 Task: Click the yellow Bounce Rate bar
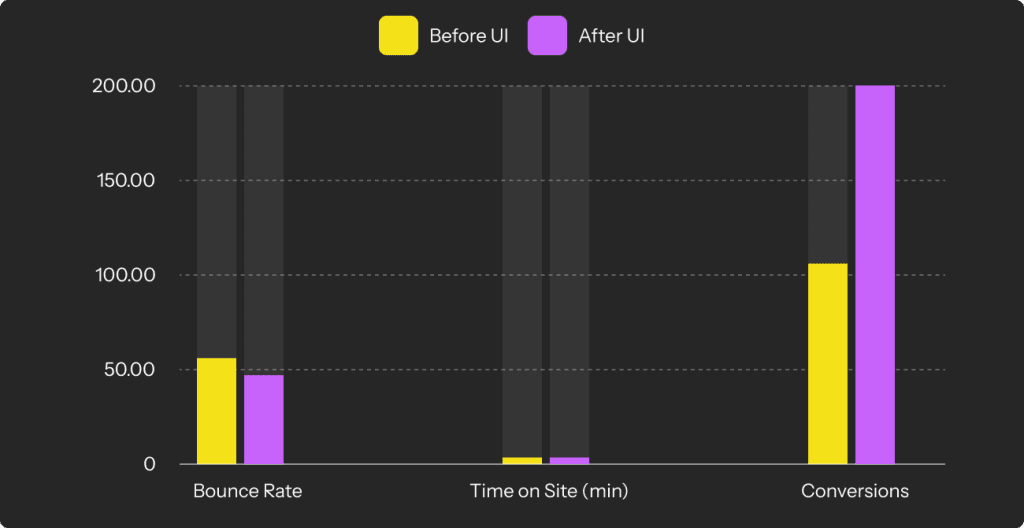216,411
